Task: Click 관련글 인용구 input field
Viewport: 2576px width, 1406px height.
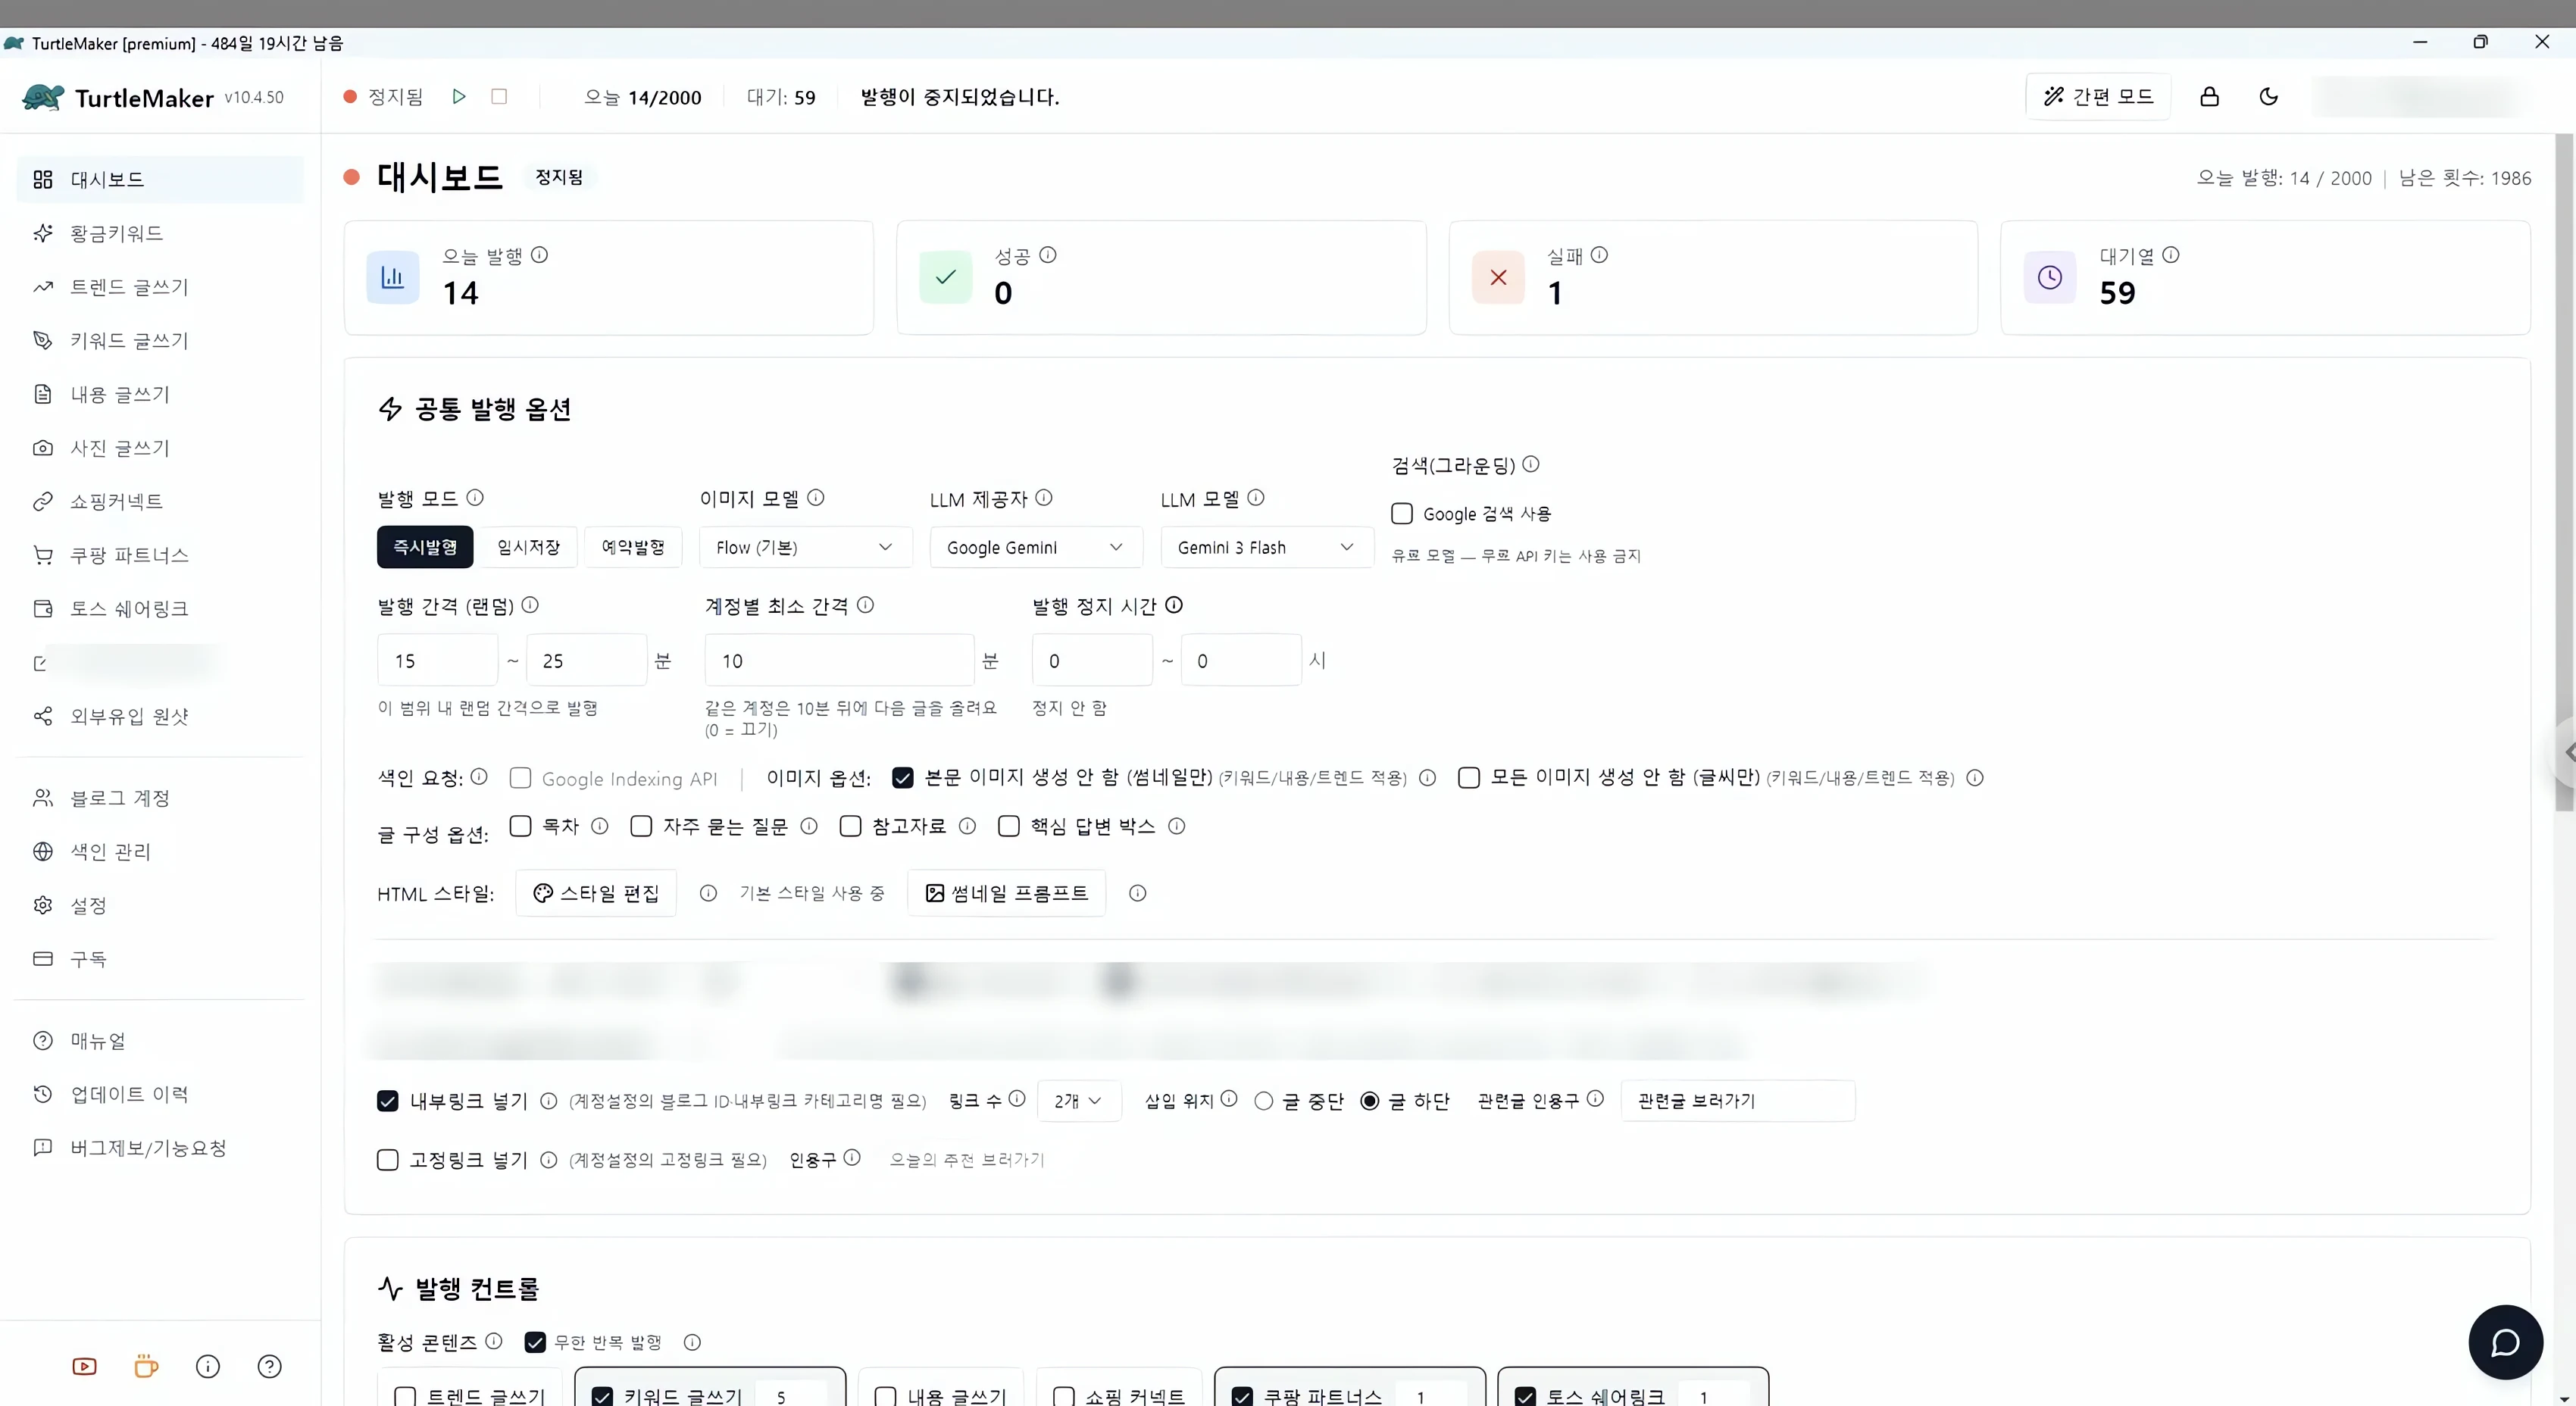Action: coord(1738,1100)
